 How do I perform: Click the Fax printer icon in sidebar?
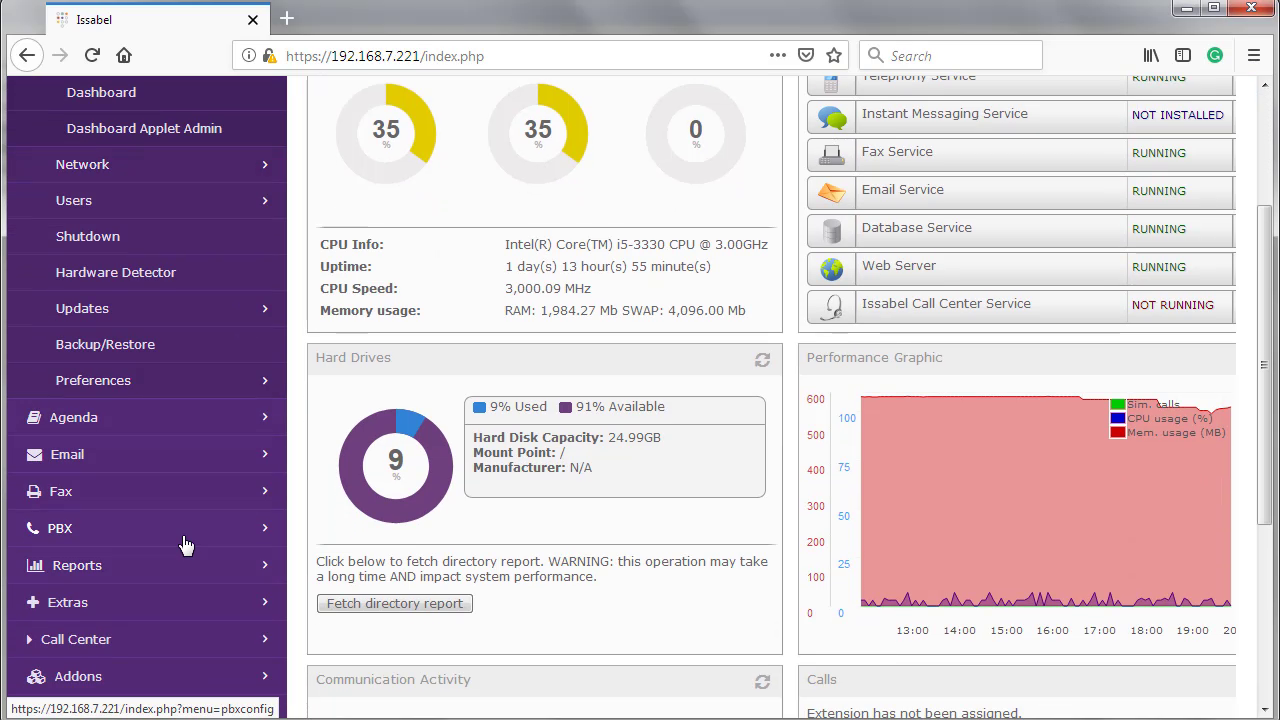point(35,491)
